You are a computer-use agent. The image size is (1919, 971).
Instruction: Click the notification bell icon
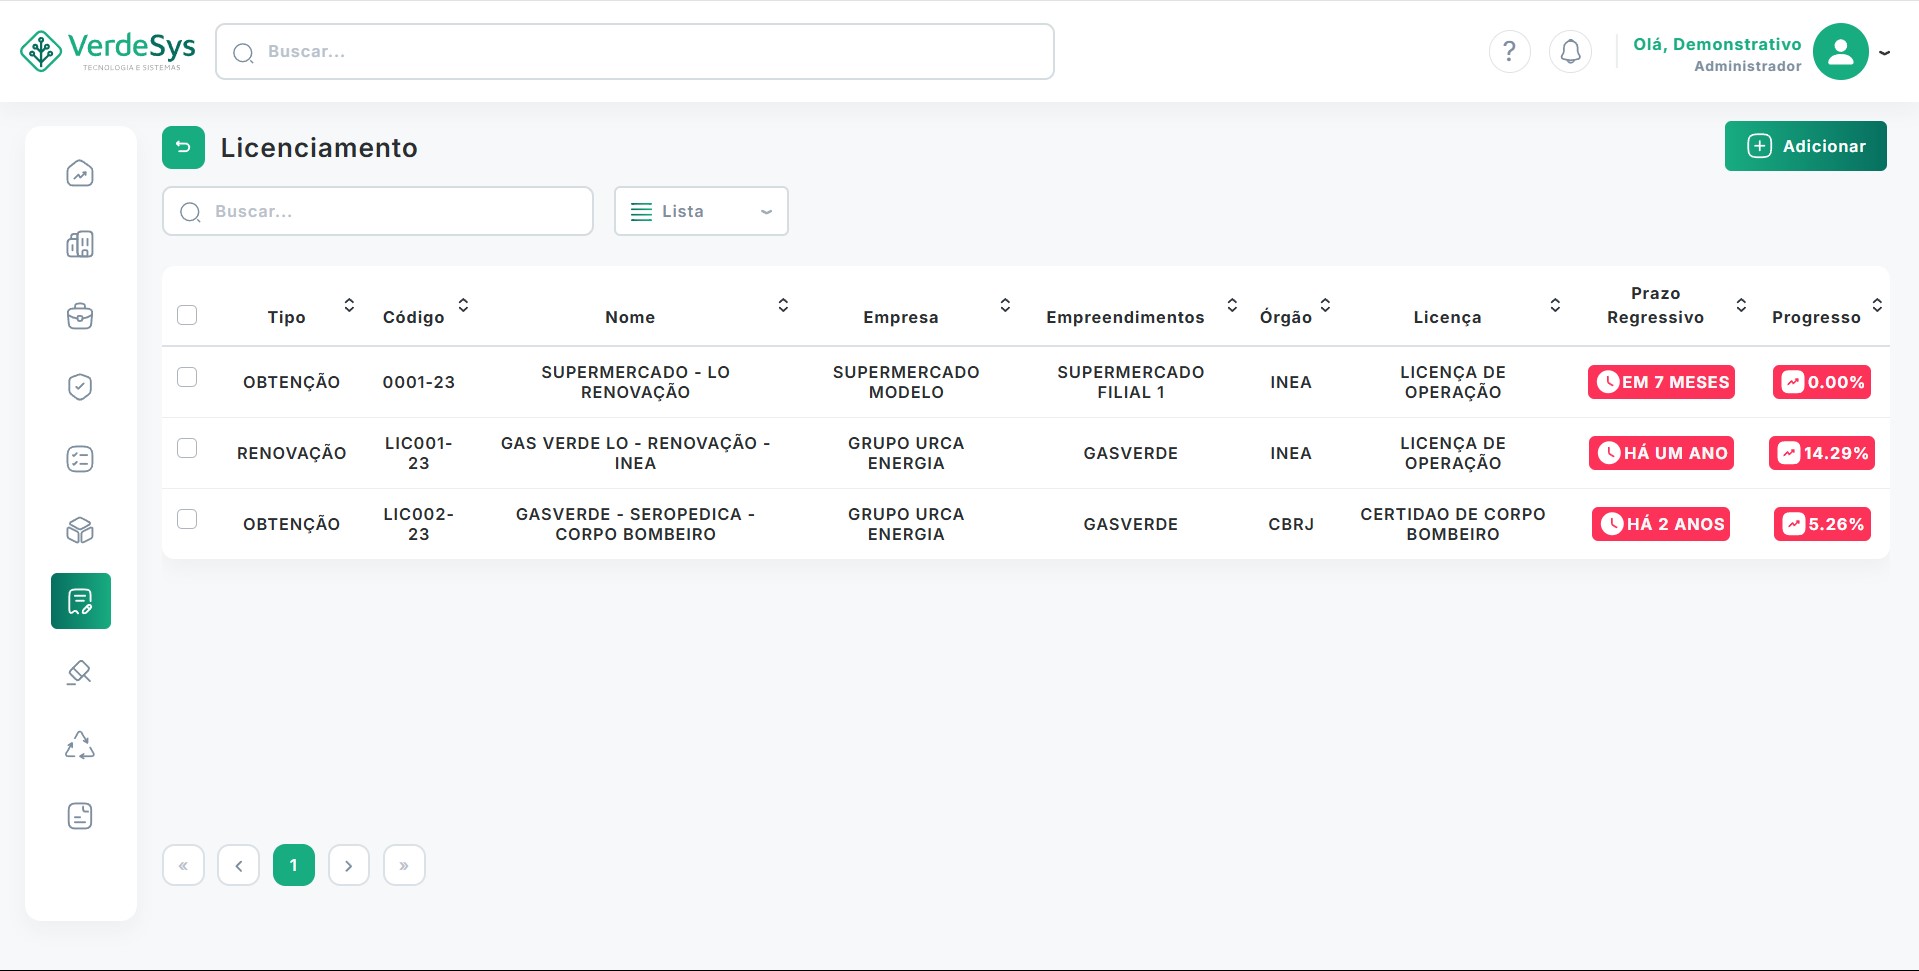(x=1570, y=51)
